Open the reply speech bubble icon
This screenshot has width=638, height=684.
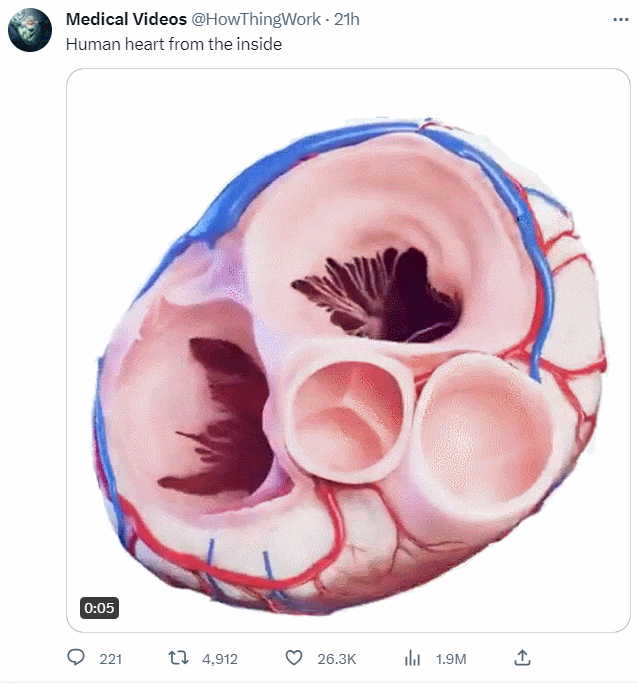(x=76, y=657)
